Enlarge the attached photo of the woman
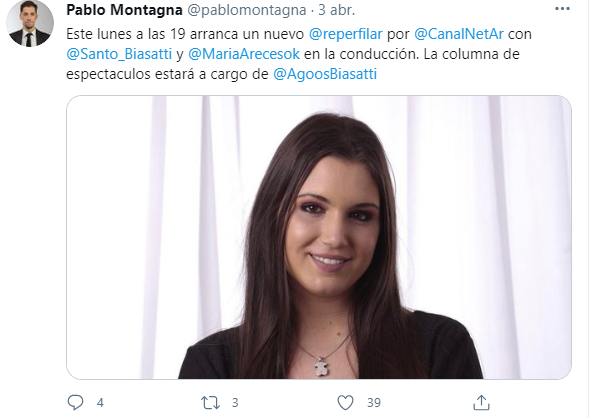 [x=319, y=237]
